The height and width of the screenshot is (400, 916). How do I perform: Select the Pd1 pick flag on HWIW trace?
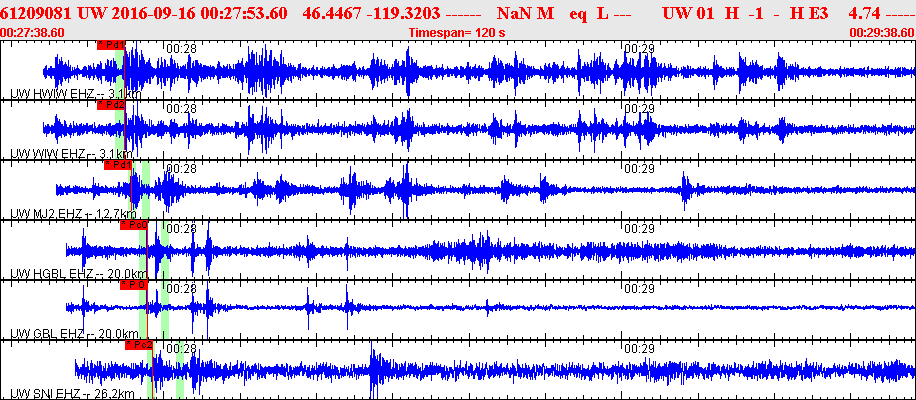111,46
